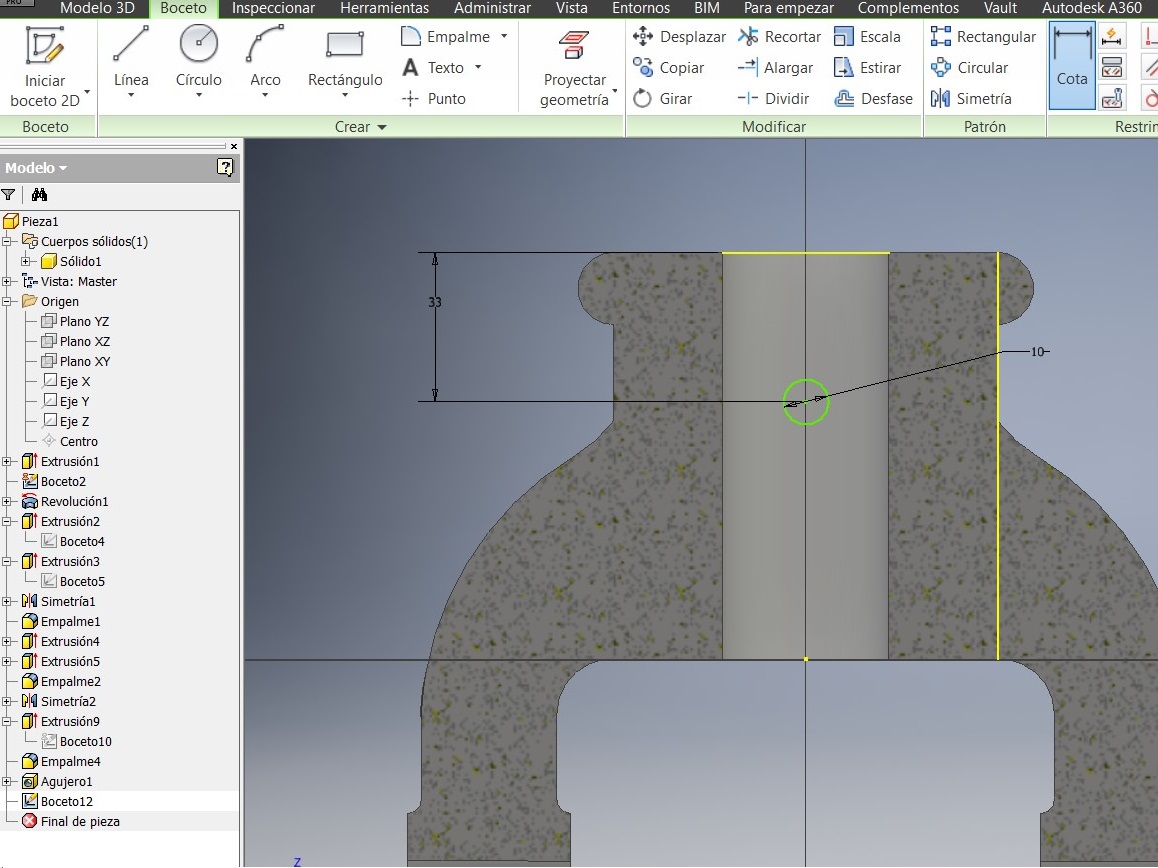Image resolution: width=1158 pixels, height=868 pixels.
Task: Open the Modelo panel help icon
Action: [225, 167]
